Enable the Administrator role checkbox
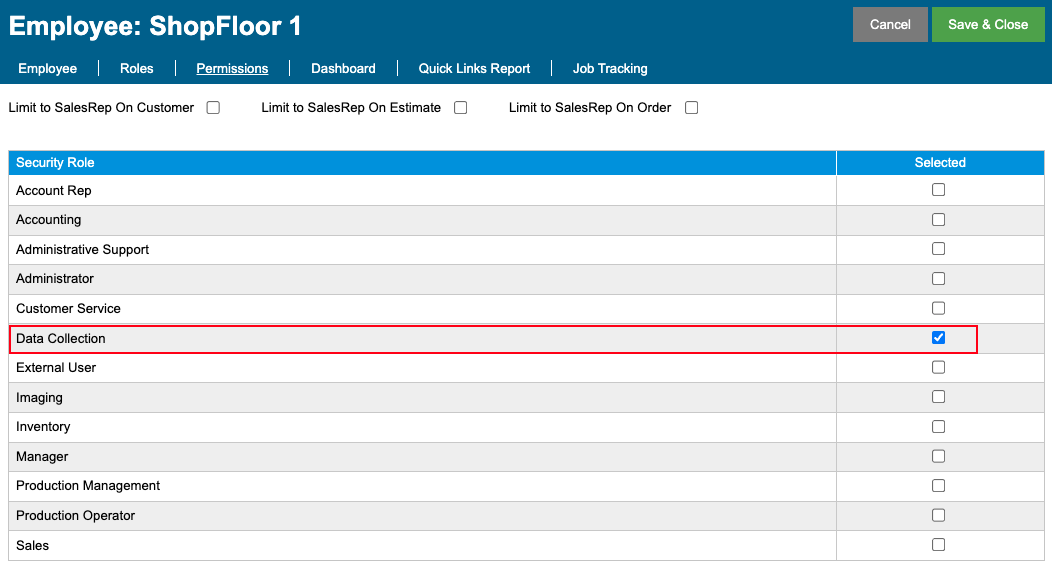Screen dimensions: 1052x566 pyautogui.click(x=939, y=278)
